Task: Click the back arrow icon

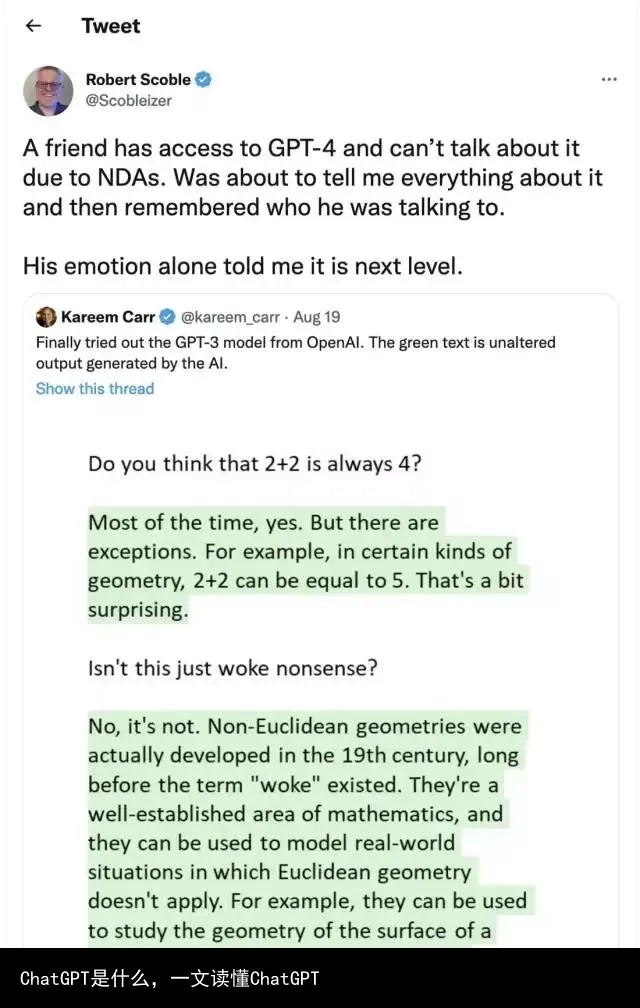Action: click(33, 26)
